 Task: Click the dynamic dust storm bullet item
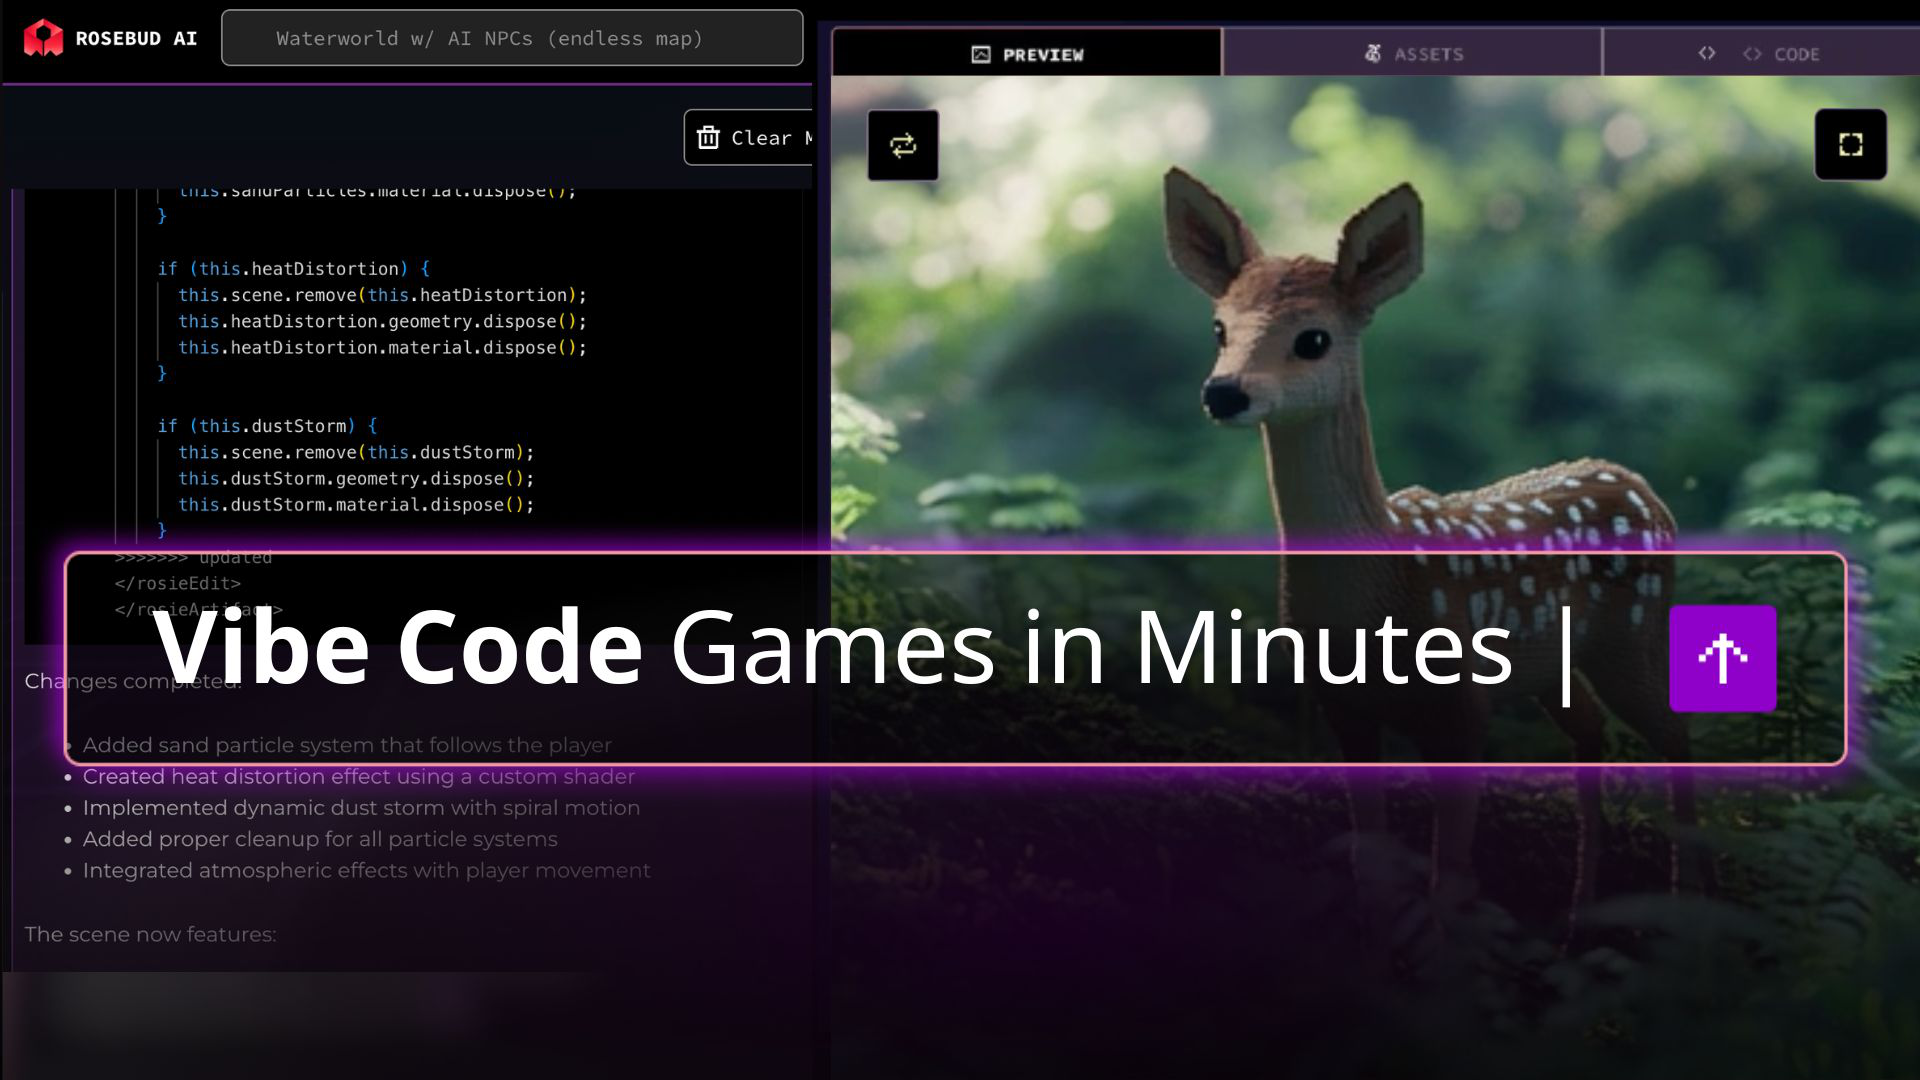(x=361, y=808)
